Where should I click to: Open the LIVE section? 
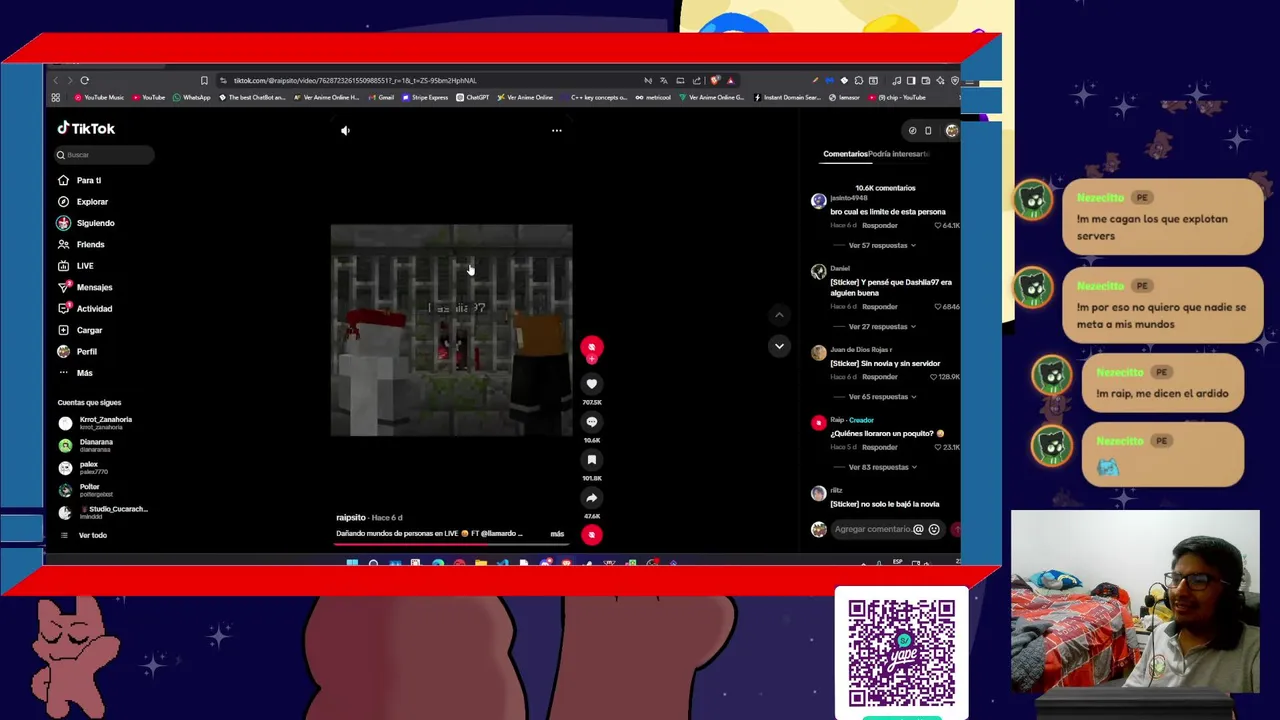(76, 266)
